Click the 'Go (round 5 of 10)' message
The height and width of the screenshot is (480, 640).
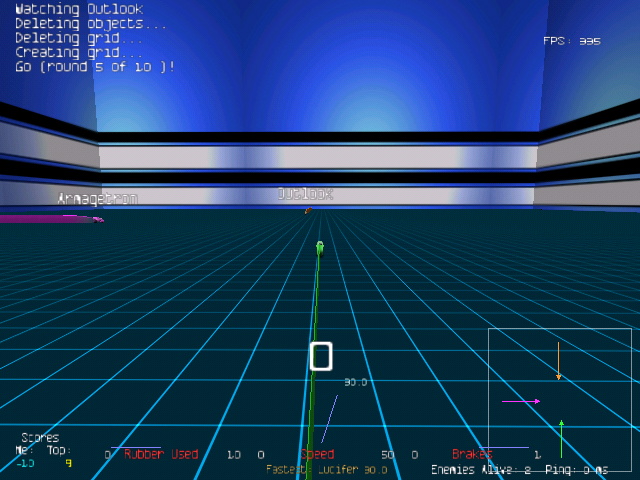[95, 66]
